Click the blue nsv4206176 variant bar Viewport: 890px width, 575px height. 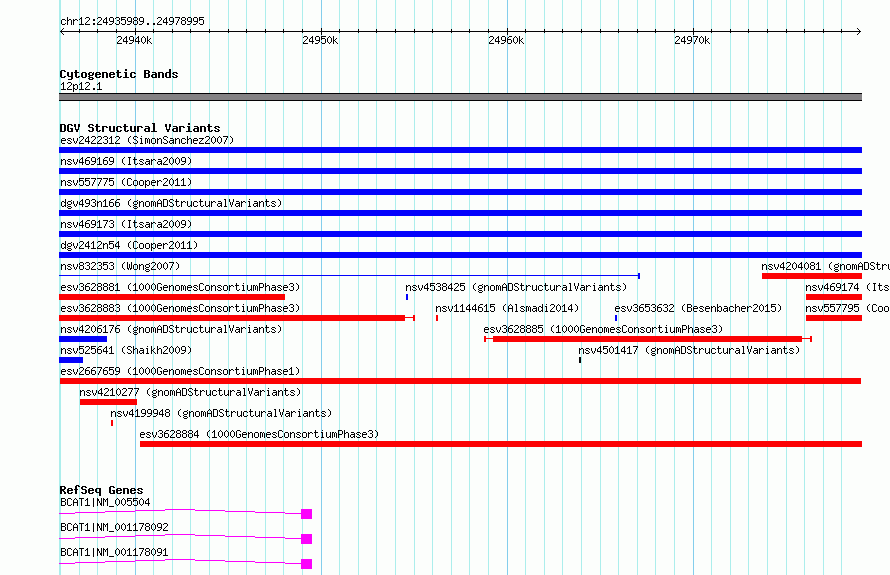pyautogui.click(x=83, y=339)
